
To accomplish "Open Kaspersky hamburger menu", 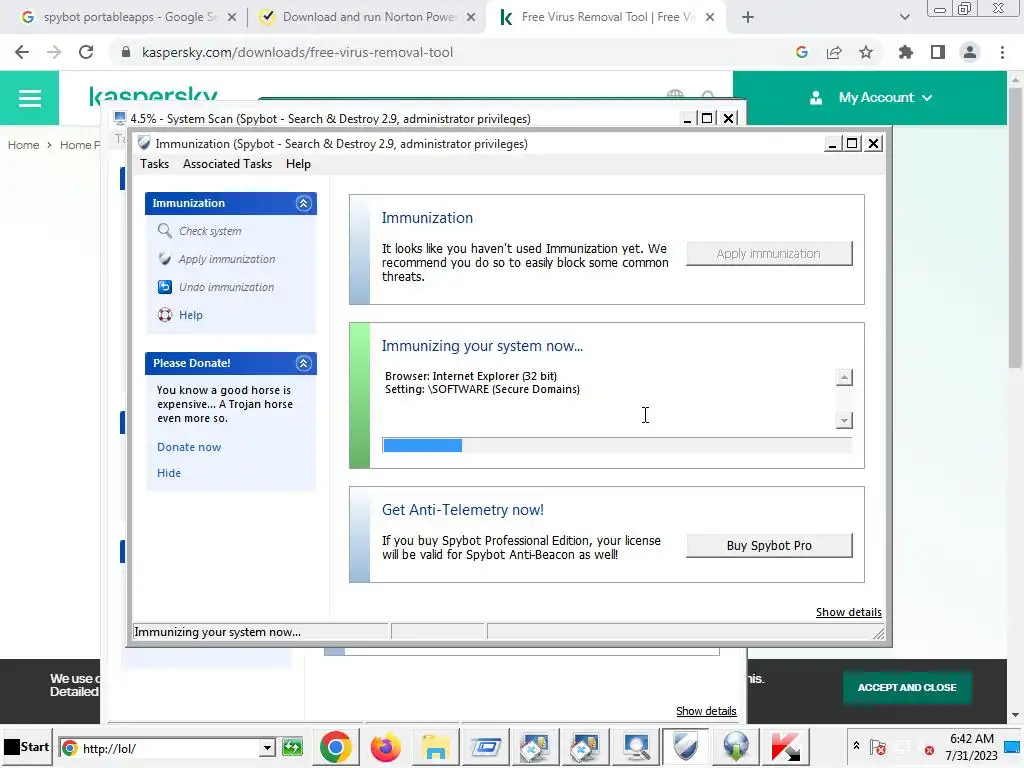I will [29, 98].
